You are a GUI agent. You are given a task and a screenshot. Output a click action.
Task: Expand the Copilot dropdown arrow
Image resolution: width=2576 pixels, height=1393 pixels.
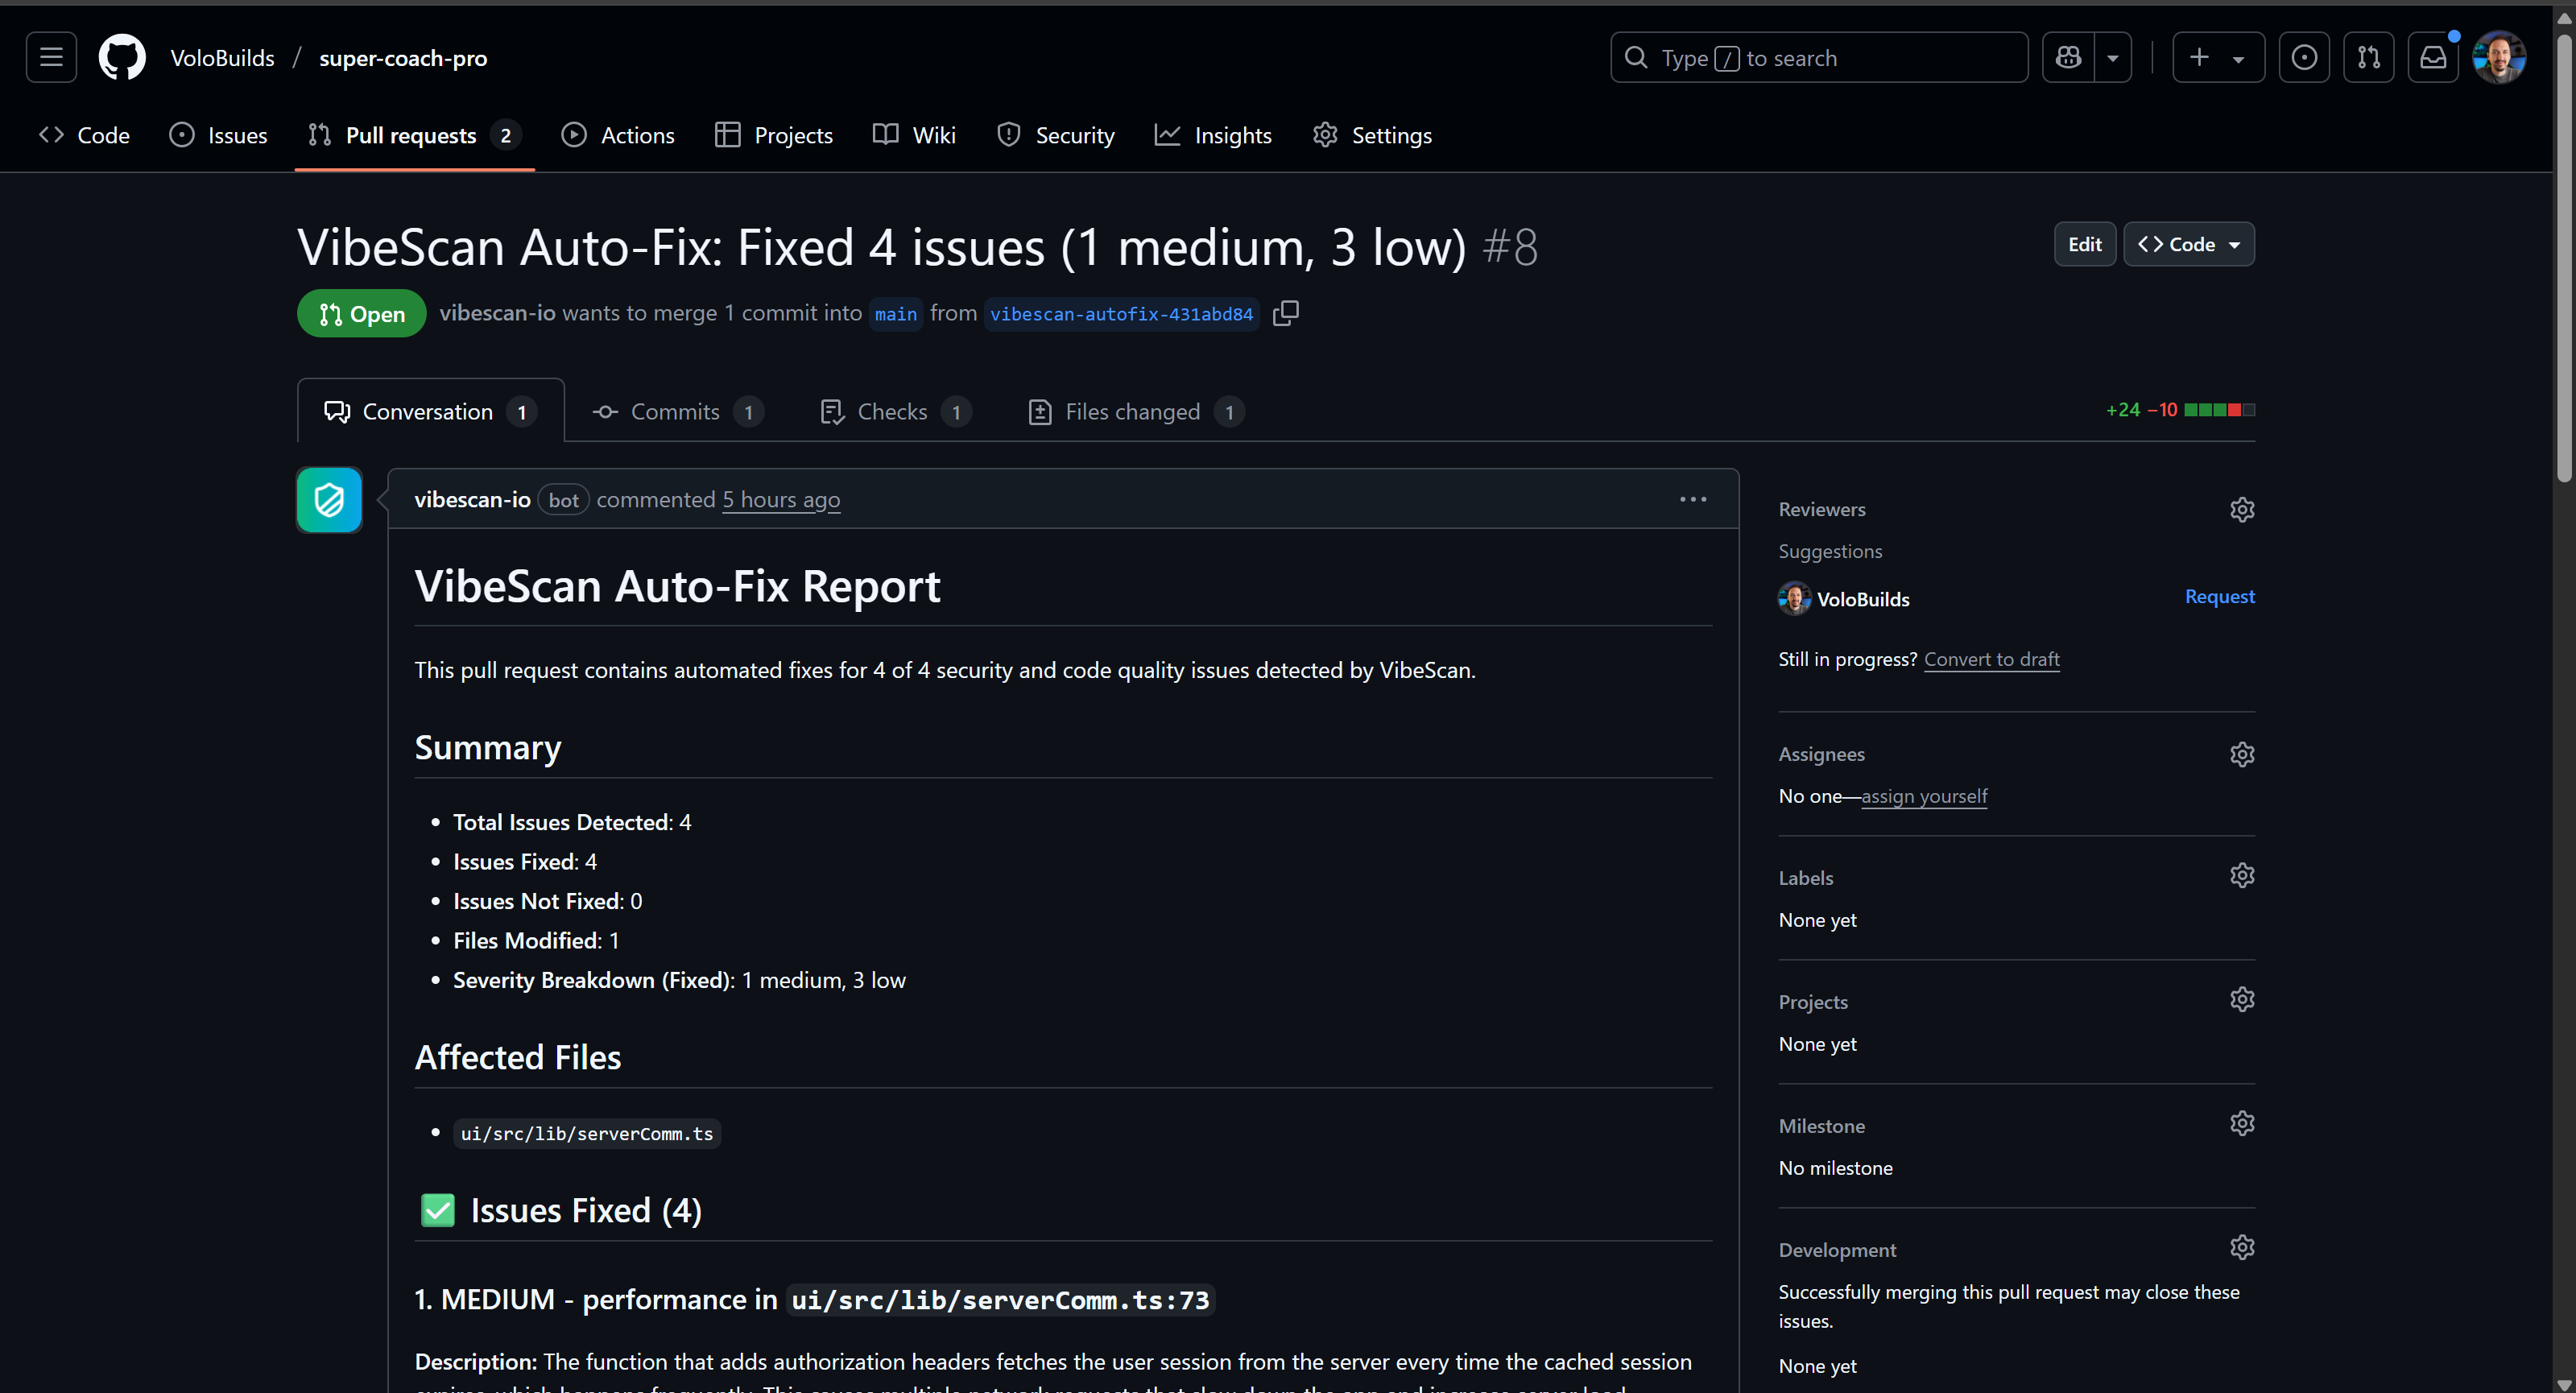pyautogui.click(x=2113, y=57)
